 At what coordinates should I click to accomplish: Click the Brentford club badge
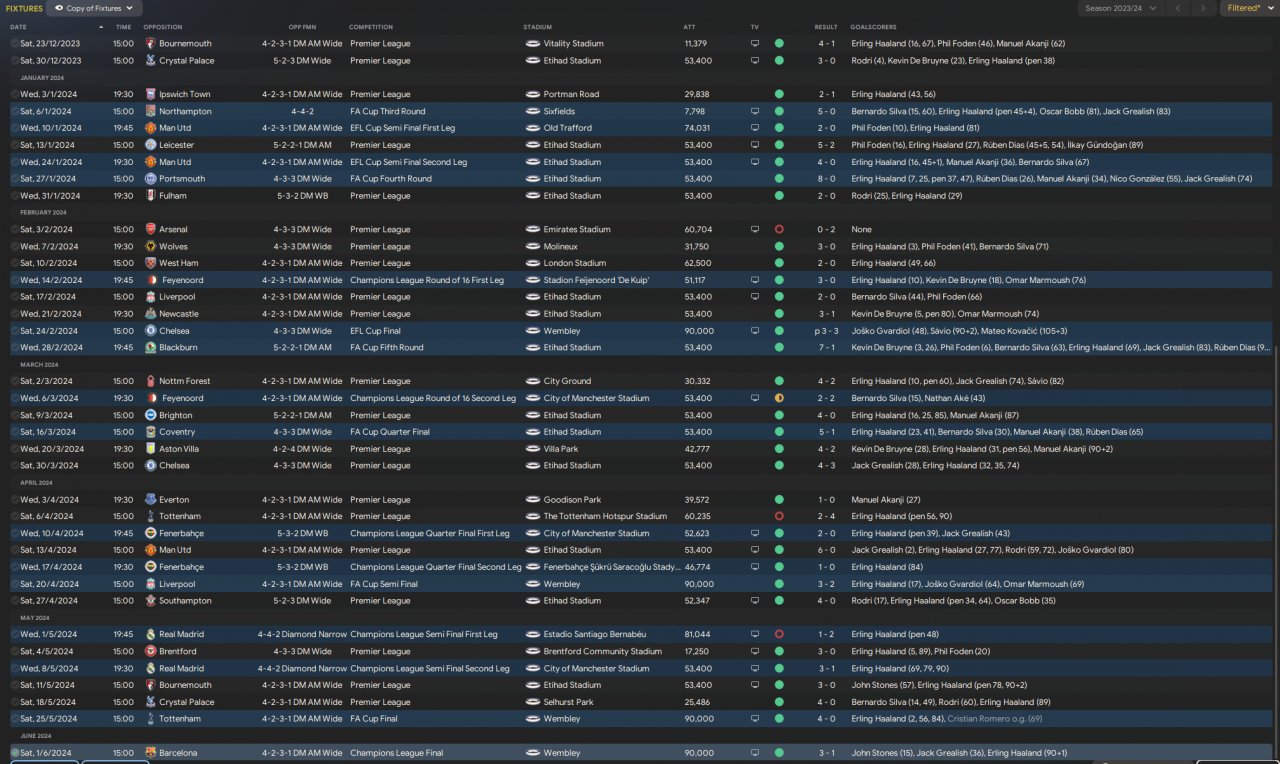[150, 651]
